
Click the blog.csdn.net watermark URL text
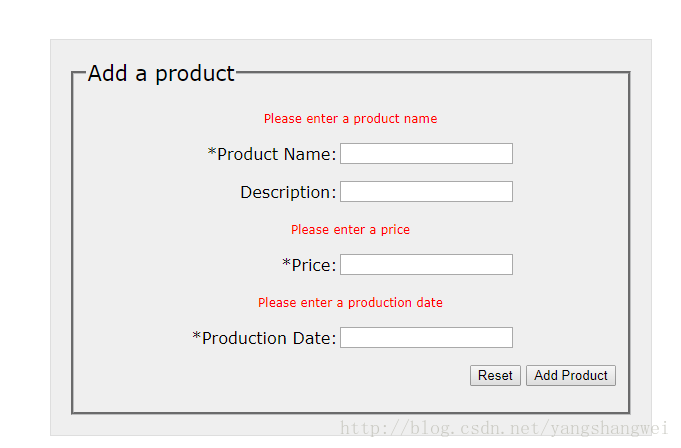pyautogui.click(x=503, y=429)
